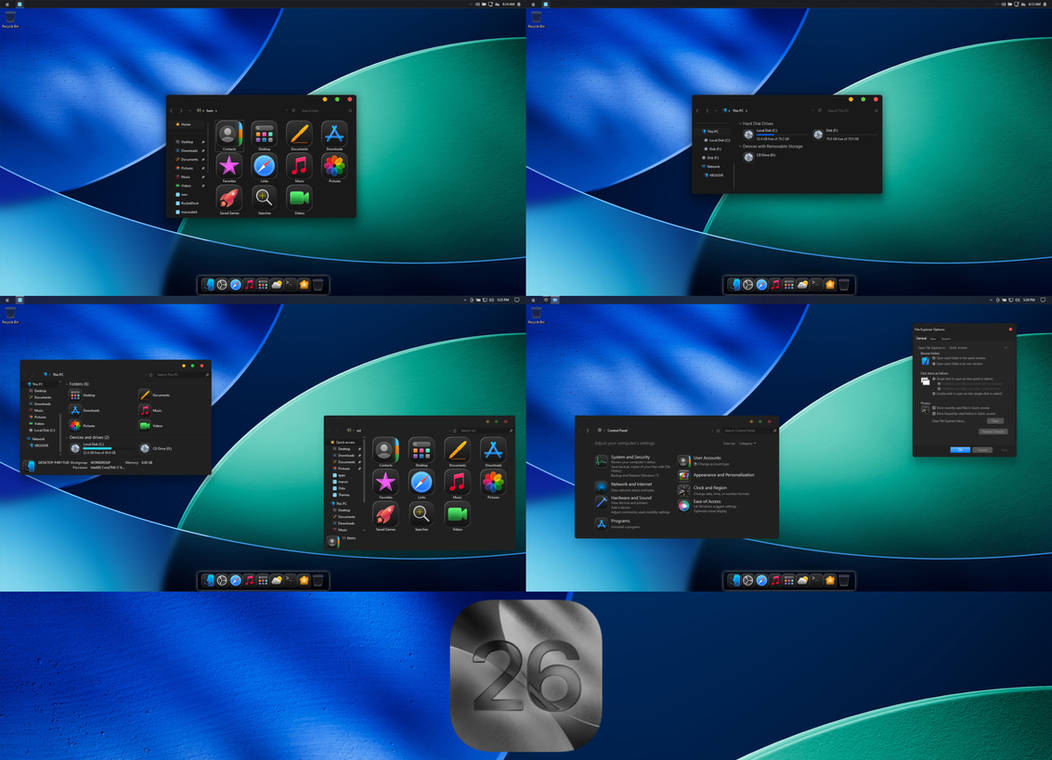Select 'Double-click to open an item' option
1052x760 pixels.
[x=934, y=394]
